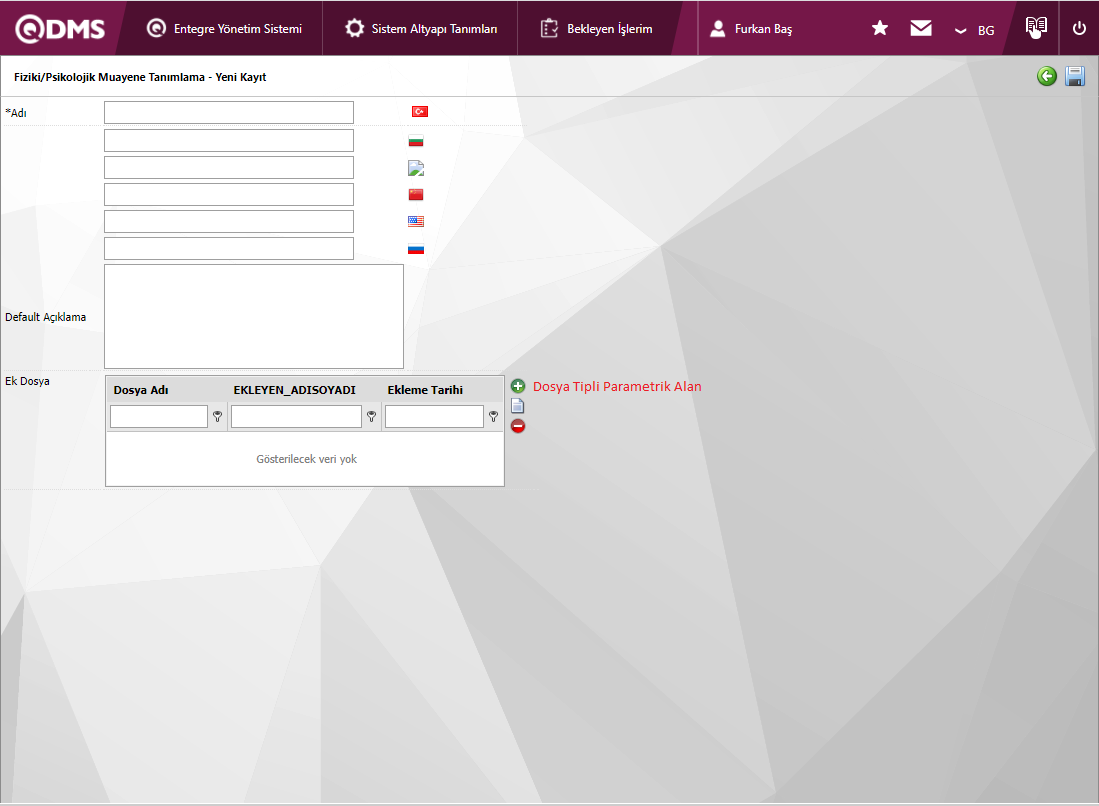Click the Default Açıklama text area
Screen dimensions: 1099x806
[254, 316]
